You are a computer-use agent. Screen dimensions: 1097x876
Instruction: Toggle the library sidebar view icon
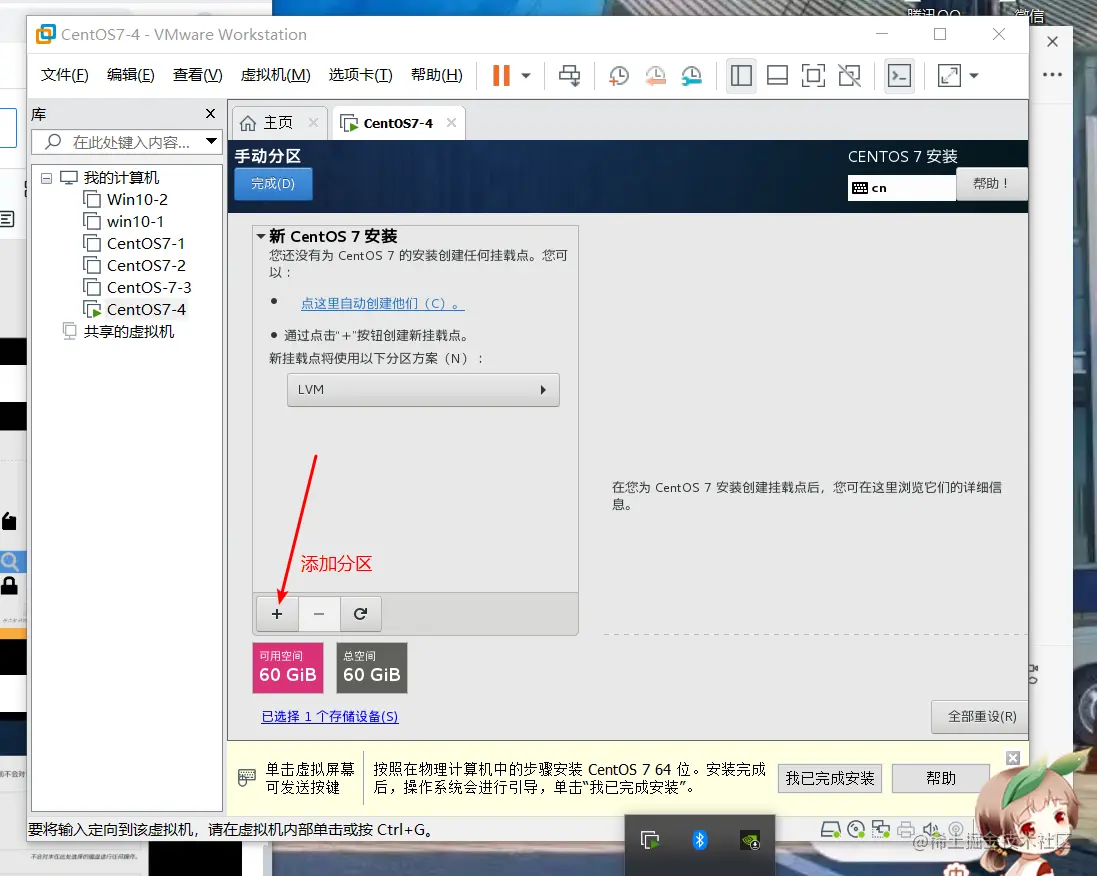coord(741,76)
